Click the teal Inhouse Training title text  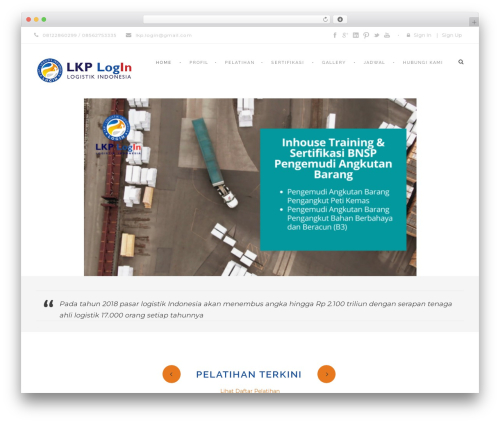point(333,158)
